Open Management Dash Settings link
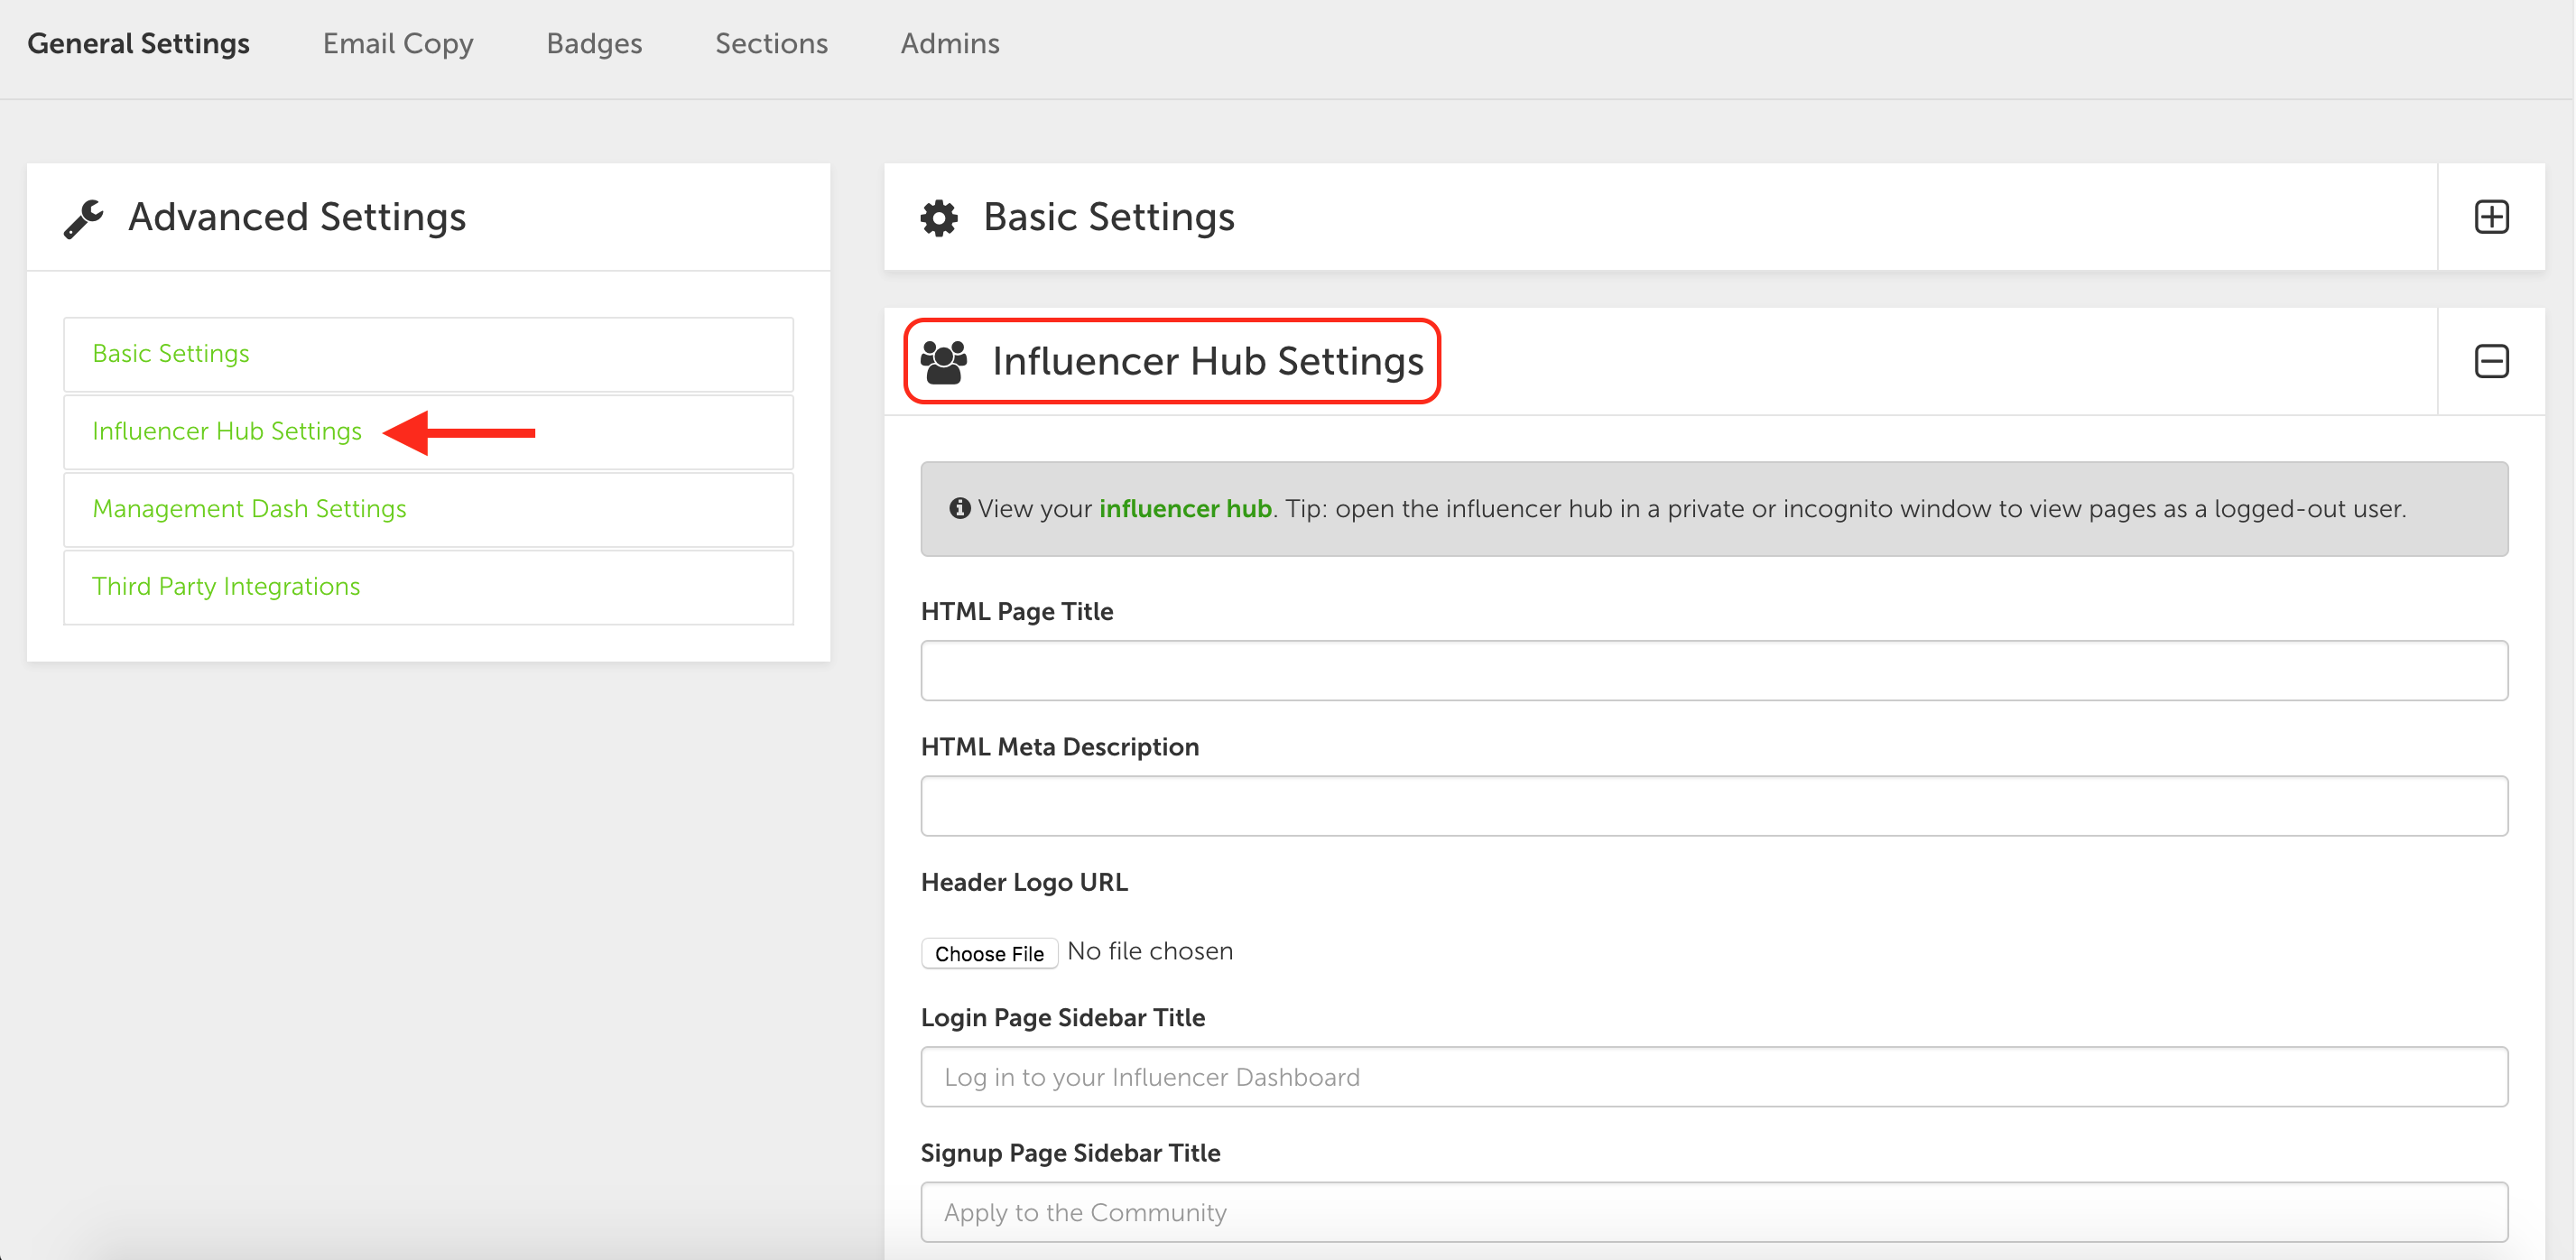The width and height of the screenshot is (2576, 1260). click(x=249, y=509)
